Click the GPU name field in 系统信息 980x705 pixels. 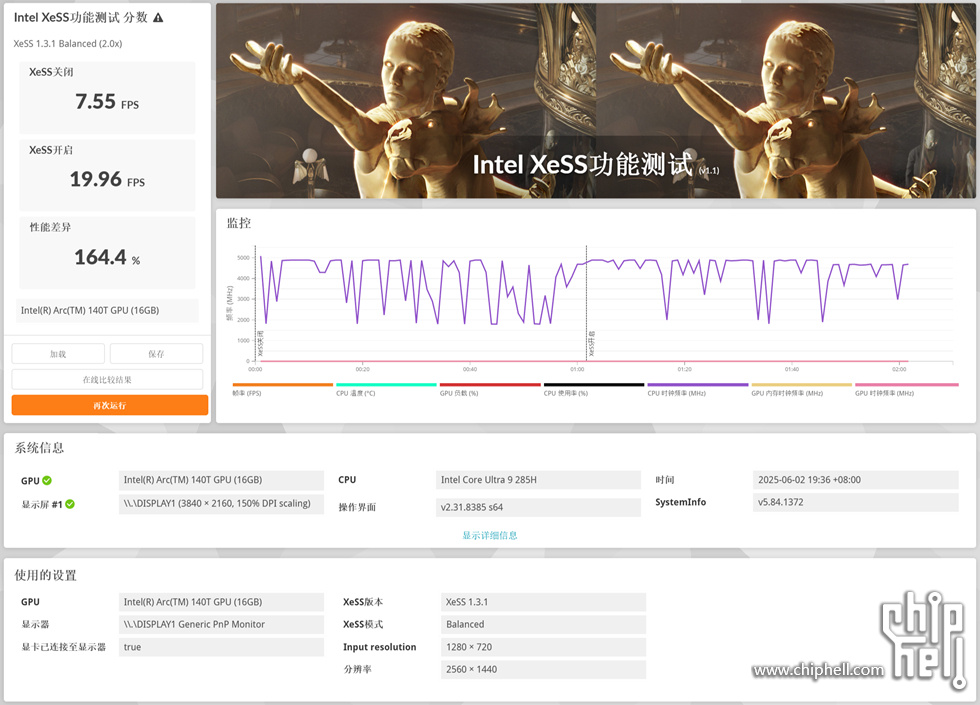(221, 480)
